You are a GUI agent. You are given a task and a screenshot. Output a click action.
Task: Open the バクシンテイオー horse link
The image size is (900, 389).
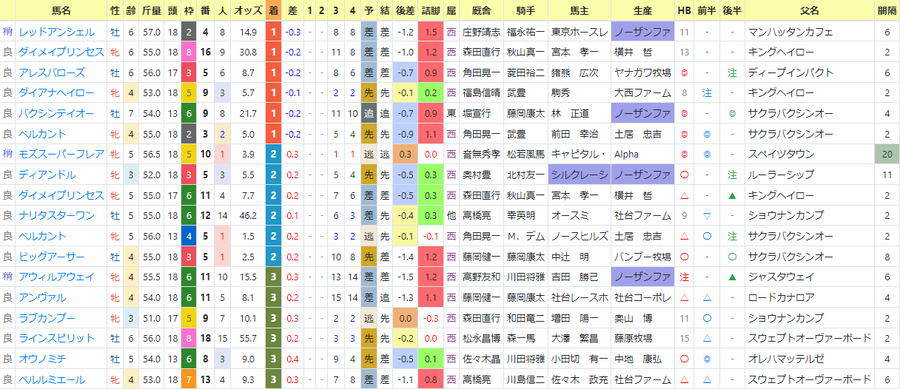[x=56, y=114]
